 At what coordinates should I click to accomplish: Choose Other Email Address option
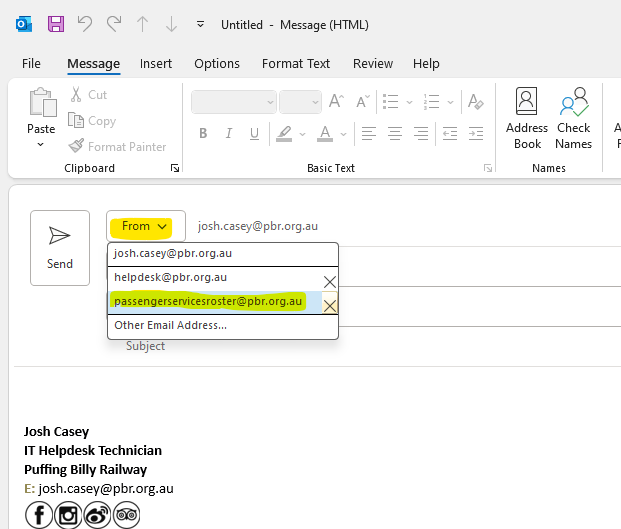pos(223,326)
